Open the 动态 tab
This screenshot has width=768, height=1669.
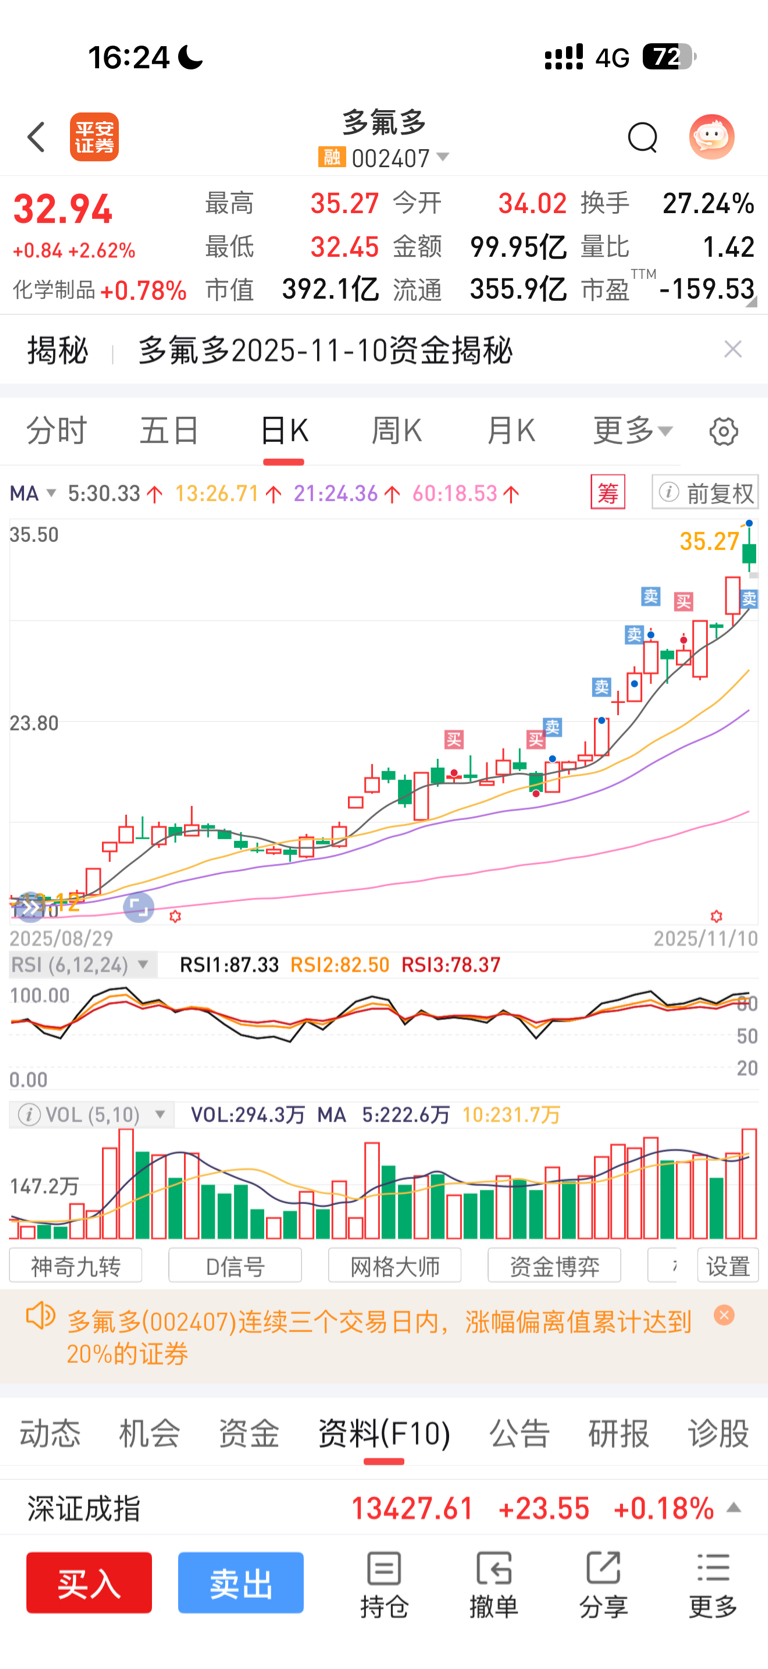click(x=50, y=1433)
